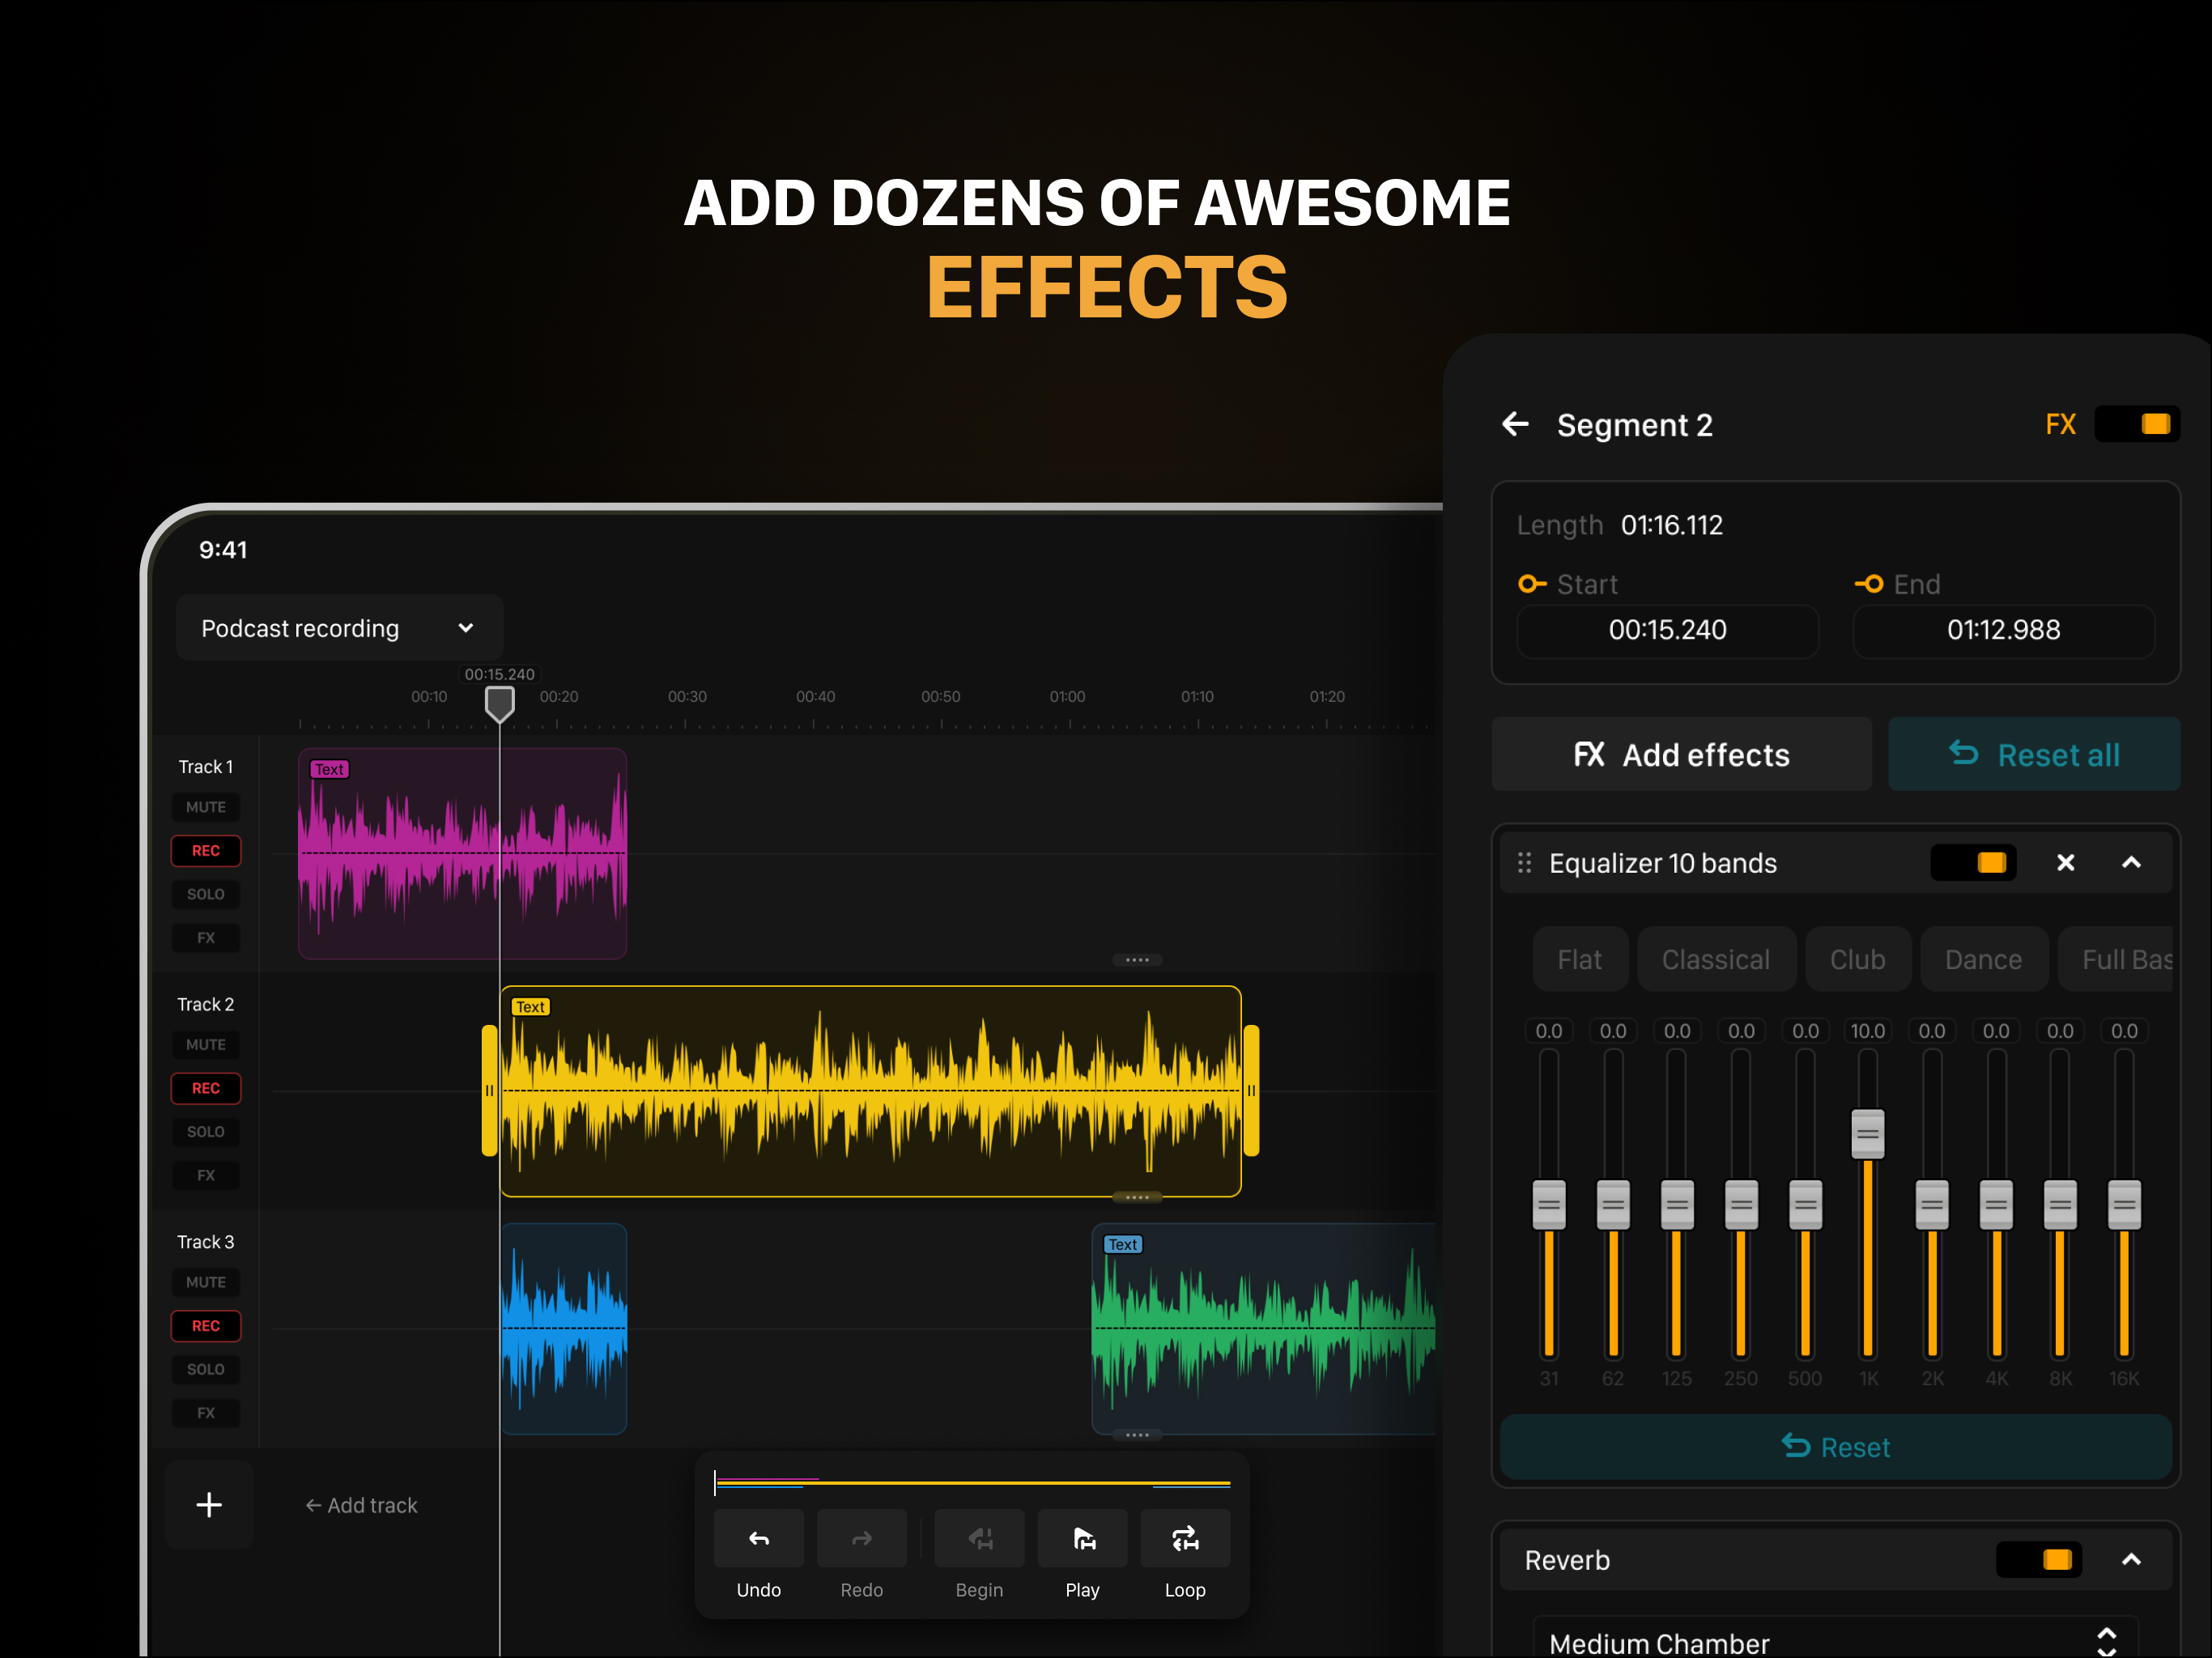Click the End marker key icon
The height and width of the screenshot is (1658, 2212).
[1869, 584]
